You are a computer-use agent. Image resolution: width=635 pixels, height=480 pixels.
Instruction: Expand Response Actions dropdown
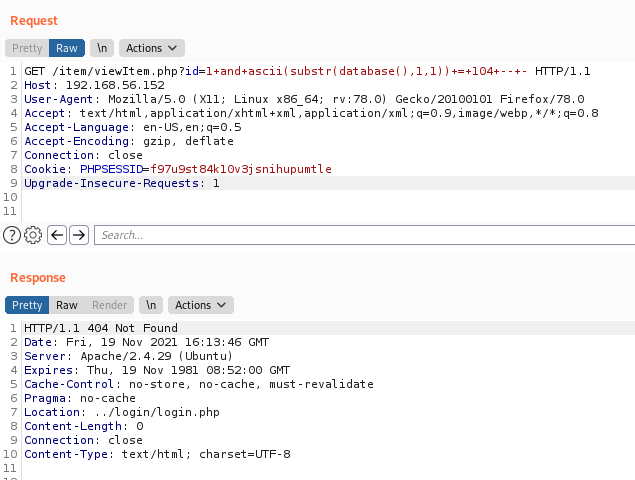pyautogui.click(x=201, y=305)
